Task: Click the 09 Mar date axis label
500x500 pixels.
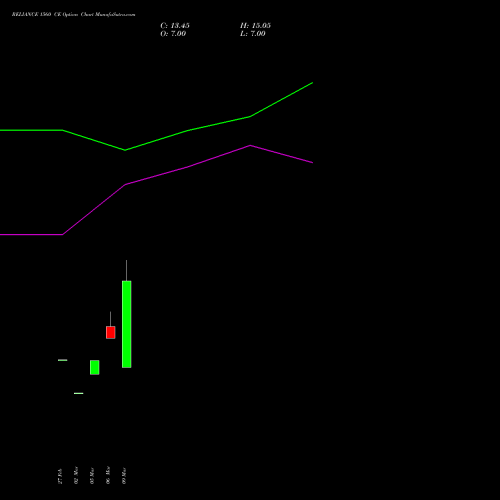Action: (124, 476)
